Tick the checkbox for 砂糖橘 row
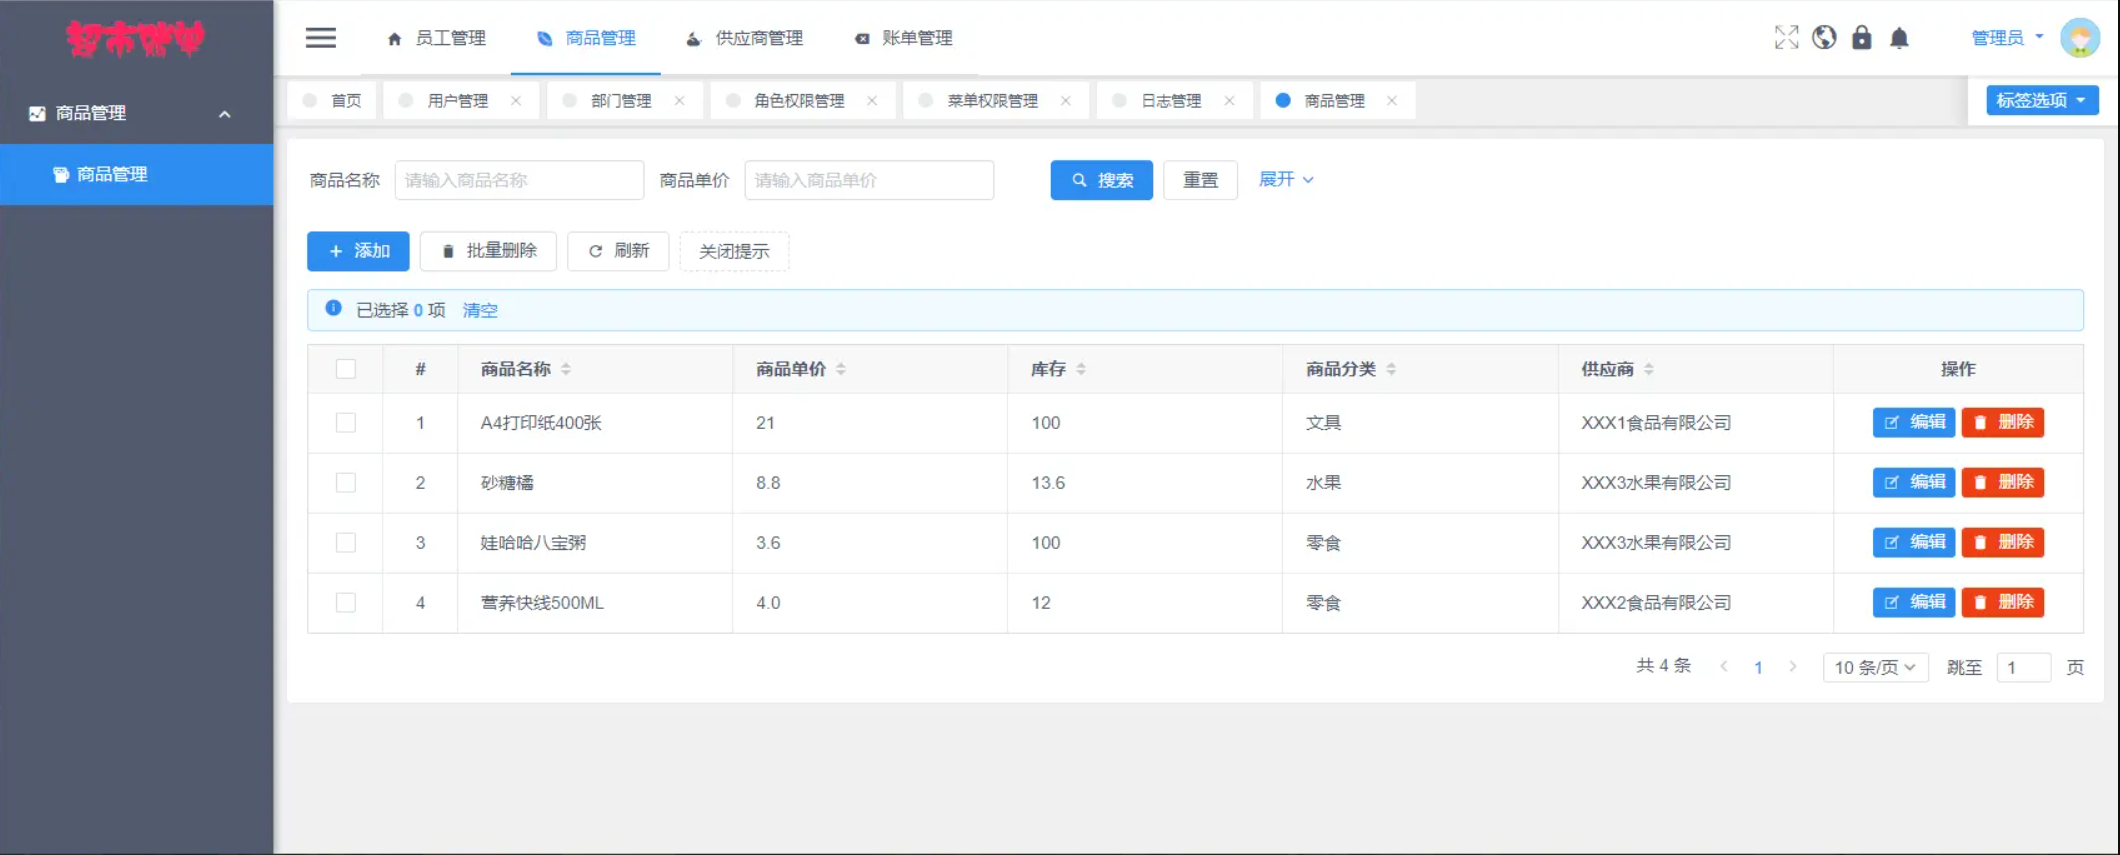Viewport: 2120px width, 855px height. pos(346,483)
